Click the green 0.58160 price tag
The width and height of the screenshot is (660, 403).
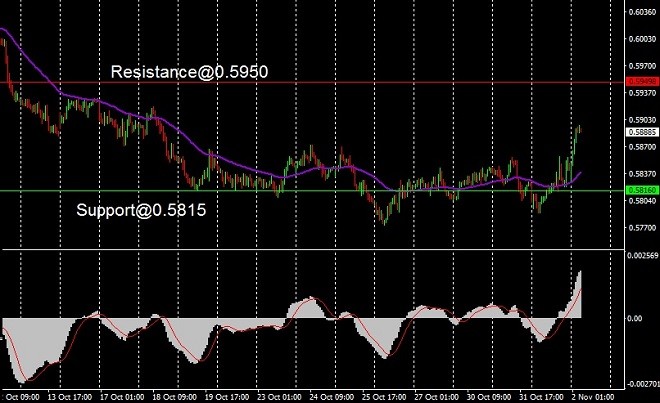tap(642, 190)
